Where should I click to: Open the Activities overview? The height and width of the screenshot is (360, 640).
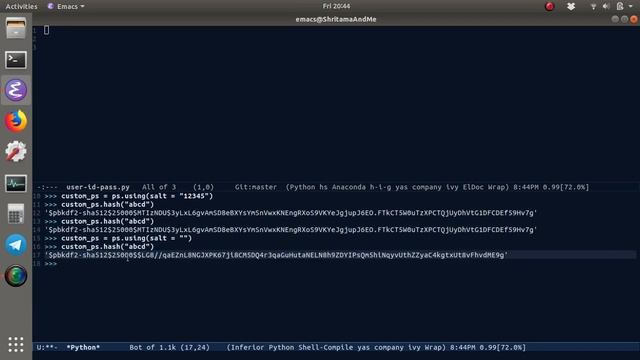pyautogui.click(x=21, y=6)
